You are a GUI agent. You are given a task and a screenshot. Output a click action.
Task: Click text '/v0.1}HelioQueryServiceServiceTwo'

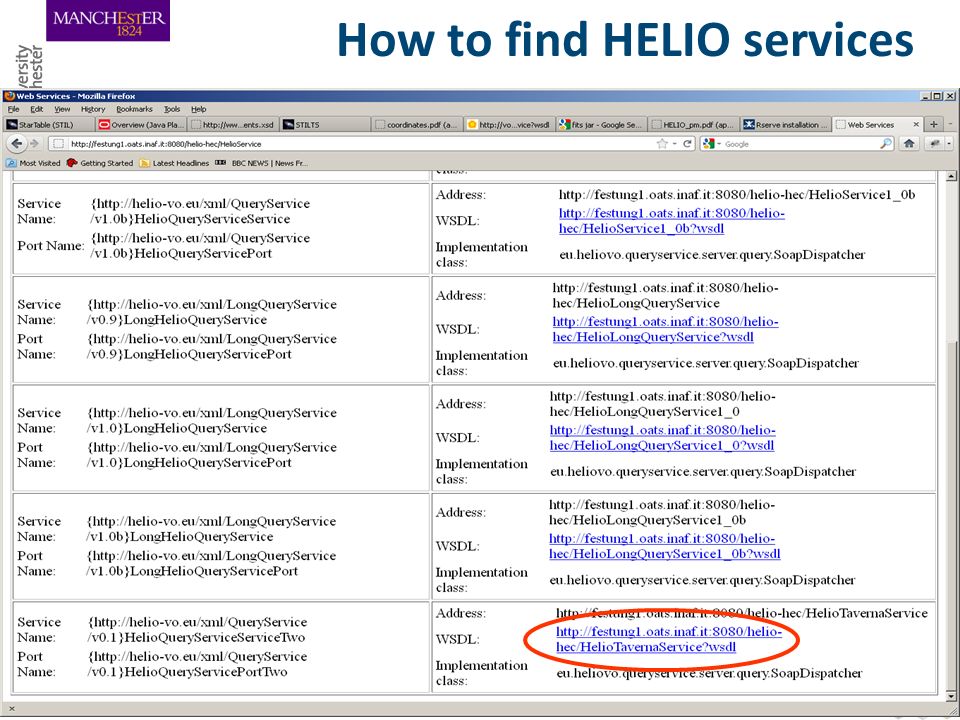[195, 637]
